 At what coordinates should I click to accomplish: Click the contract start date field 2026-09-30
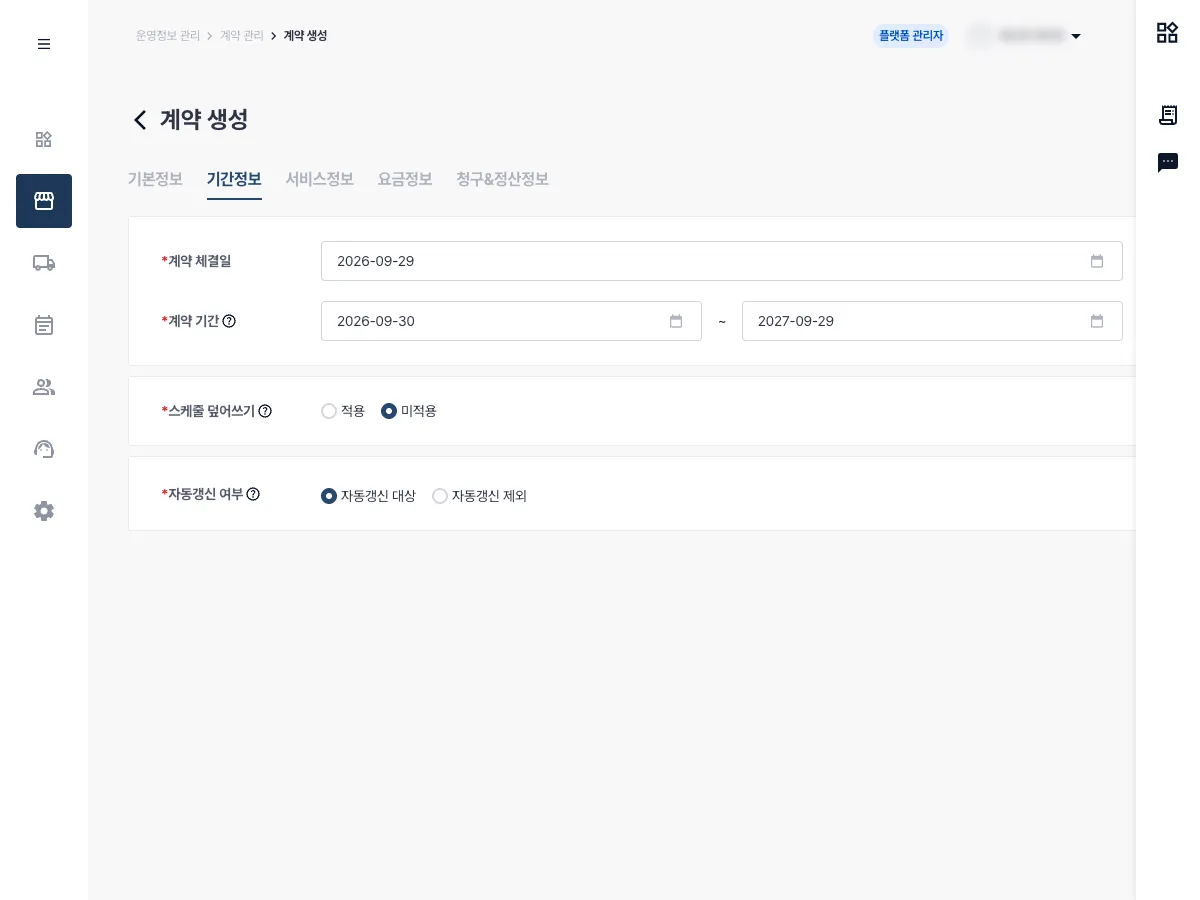pyautogui.click(x=511, y=321)
